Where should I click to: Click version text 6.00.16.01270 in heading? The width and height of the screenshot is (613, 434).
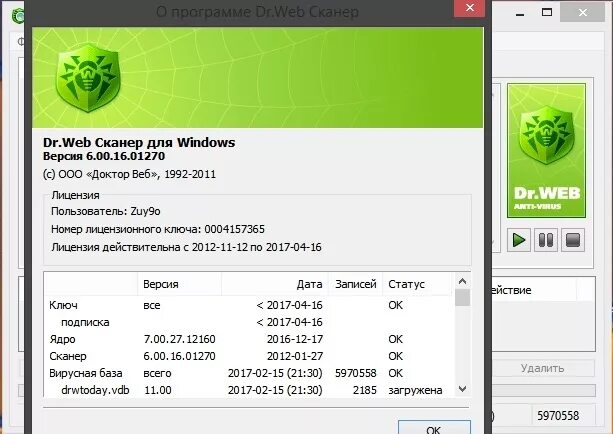click(125, 156)
